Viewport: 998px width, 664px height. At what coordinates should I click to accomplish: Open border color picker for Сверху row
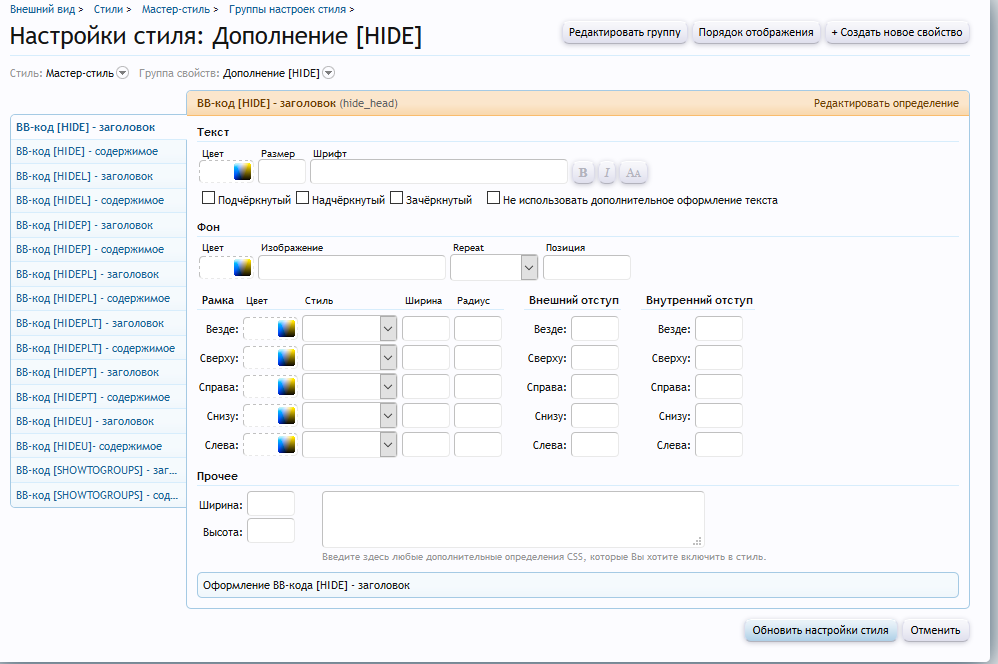tap(287, 358)
